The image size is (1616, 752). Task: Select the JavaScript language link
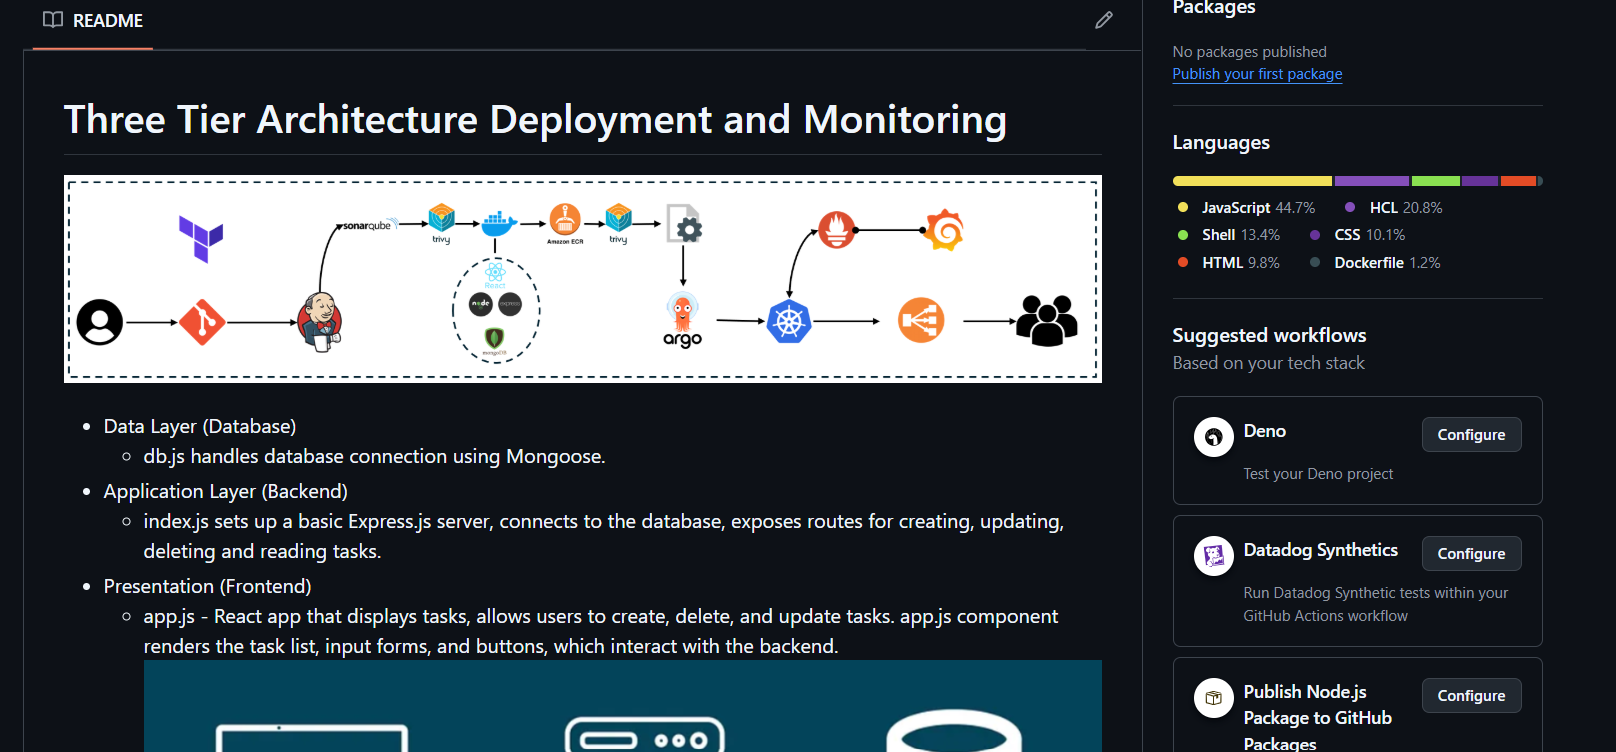pyautogui.click(x=1257, y=208)
